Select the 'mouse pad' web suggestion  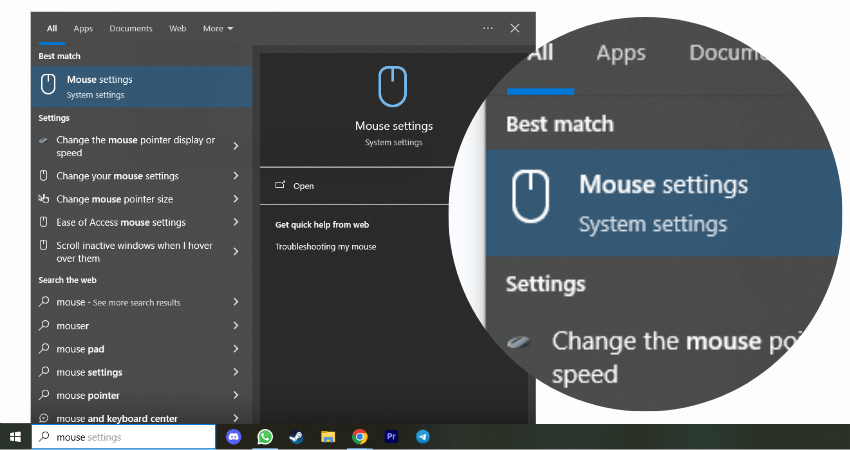pyautogui.click(x=80, y=349)
